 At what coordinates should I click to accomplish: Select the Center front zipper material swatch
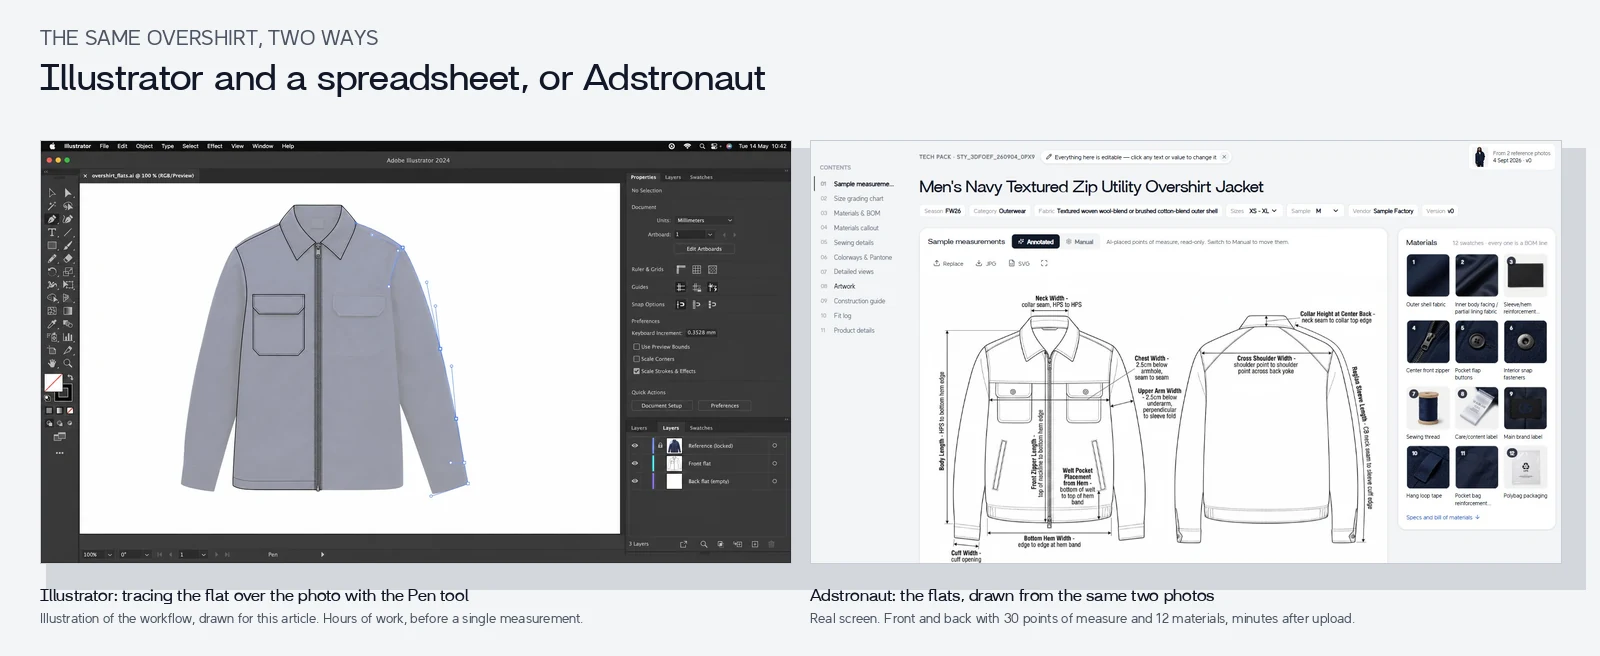tap(1427, 342)
